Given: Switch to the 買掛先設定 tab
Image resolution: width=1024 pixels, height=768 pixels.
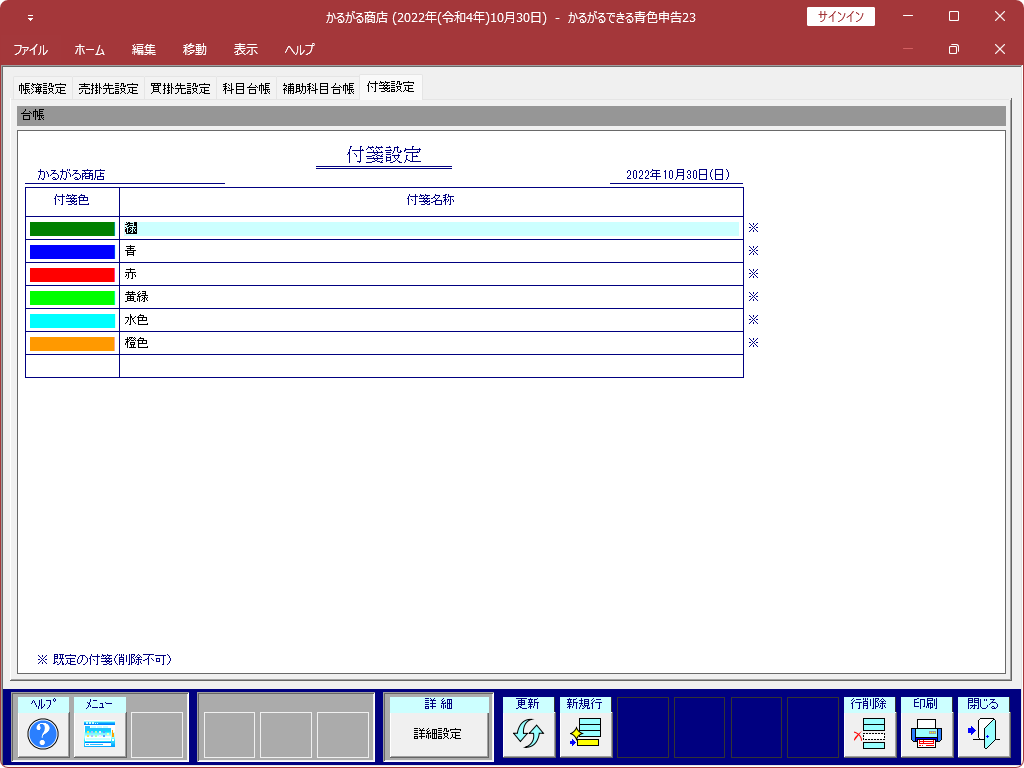Looking at the screenshot, I should click(180, 89).
